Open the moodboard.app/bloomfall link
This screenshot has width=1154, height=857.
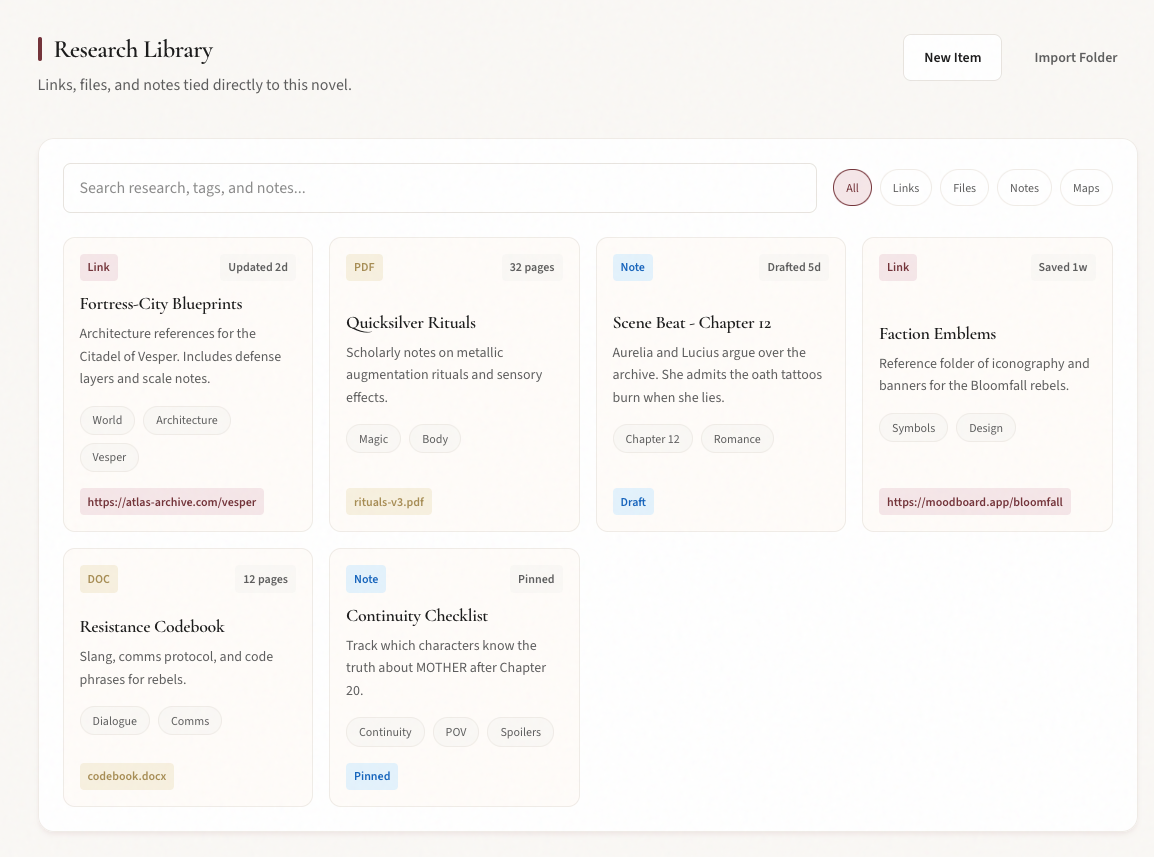[x=975, y=502]
